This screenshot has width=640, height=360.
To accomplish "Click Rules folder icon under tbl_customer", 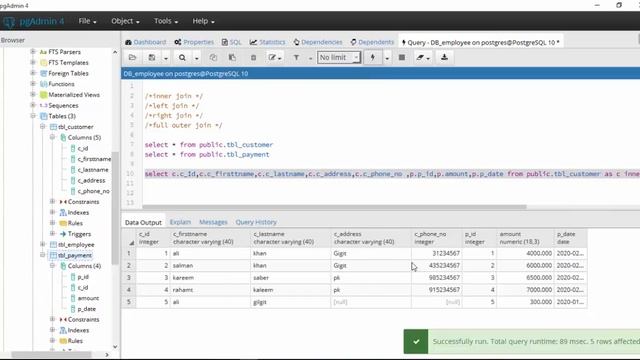I will 63,223.
